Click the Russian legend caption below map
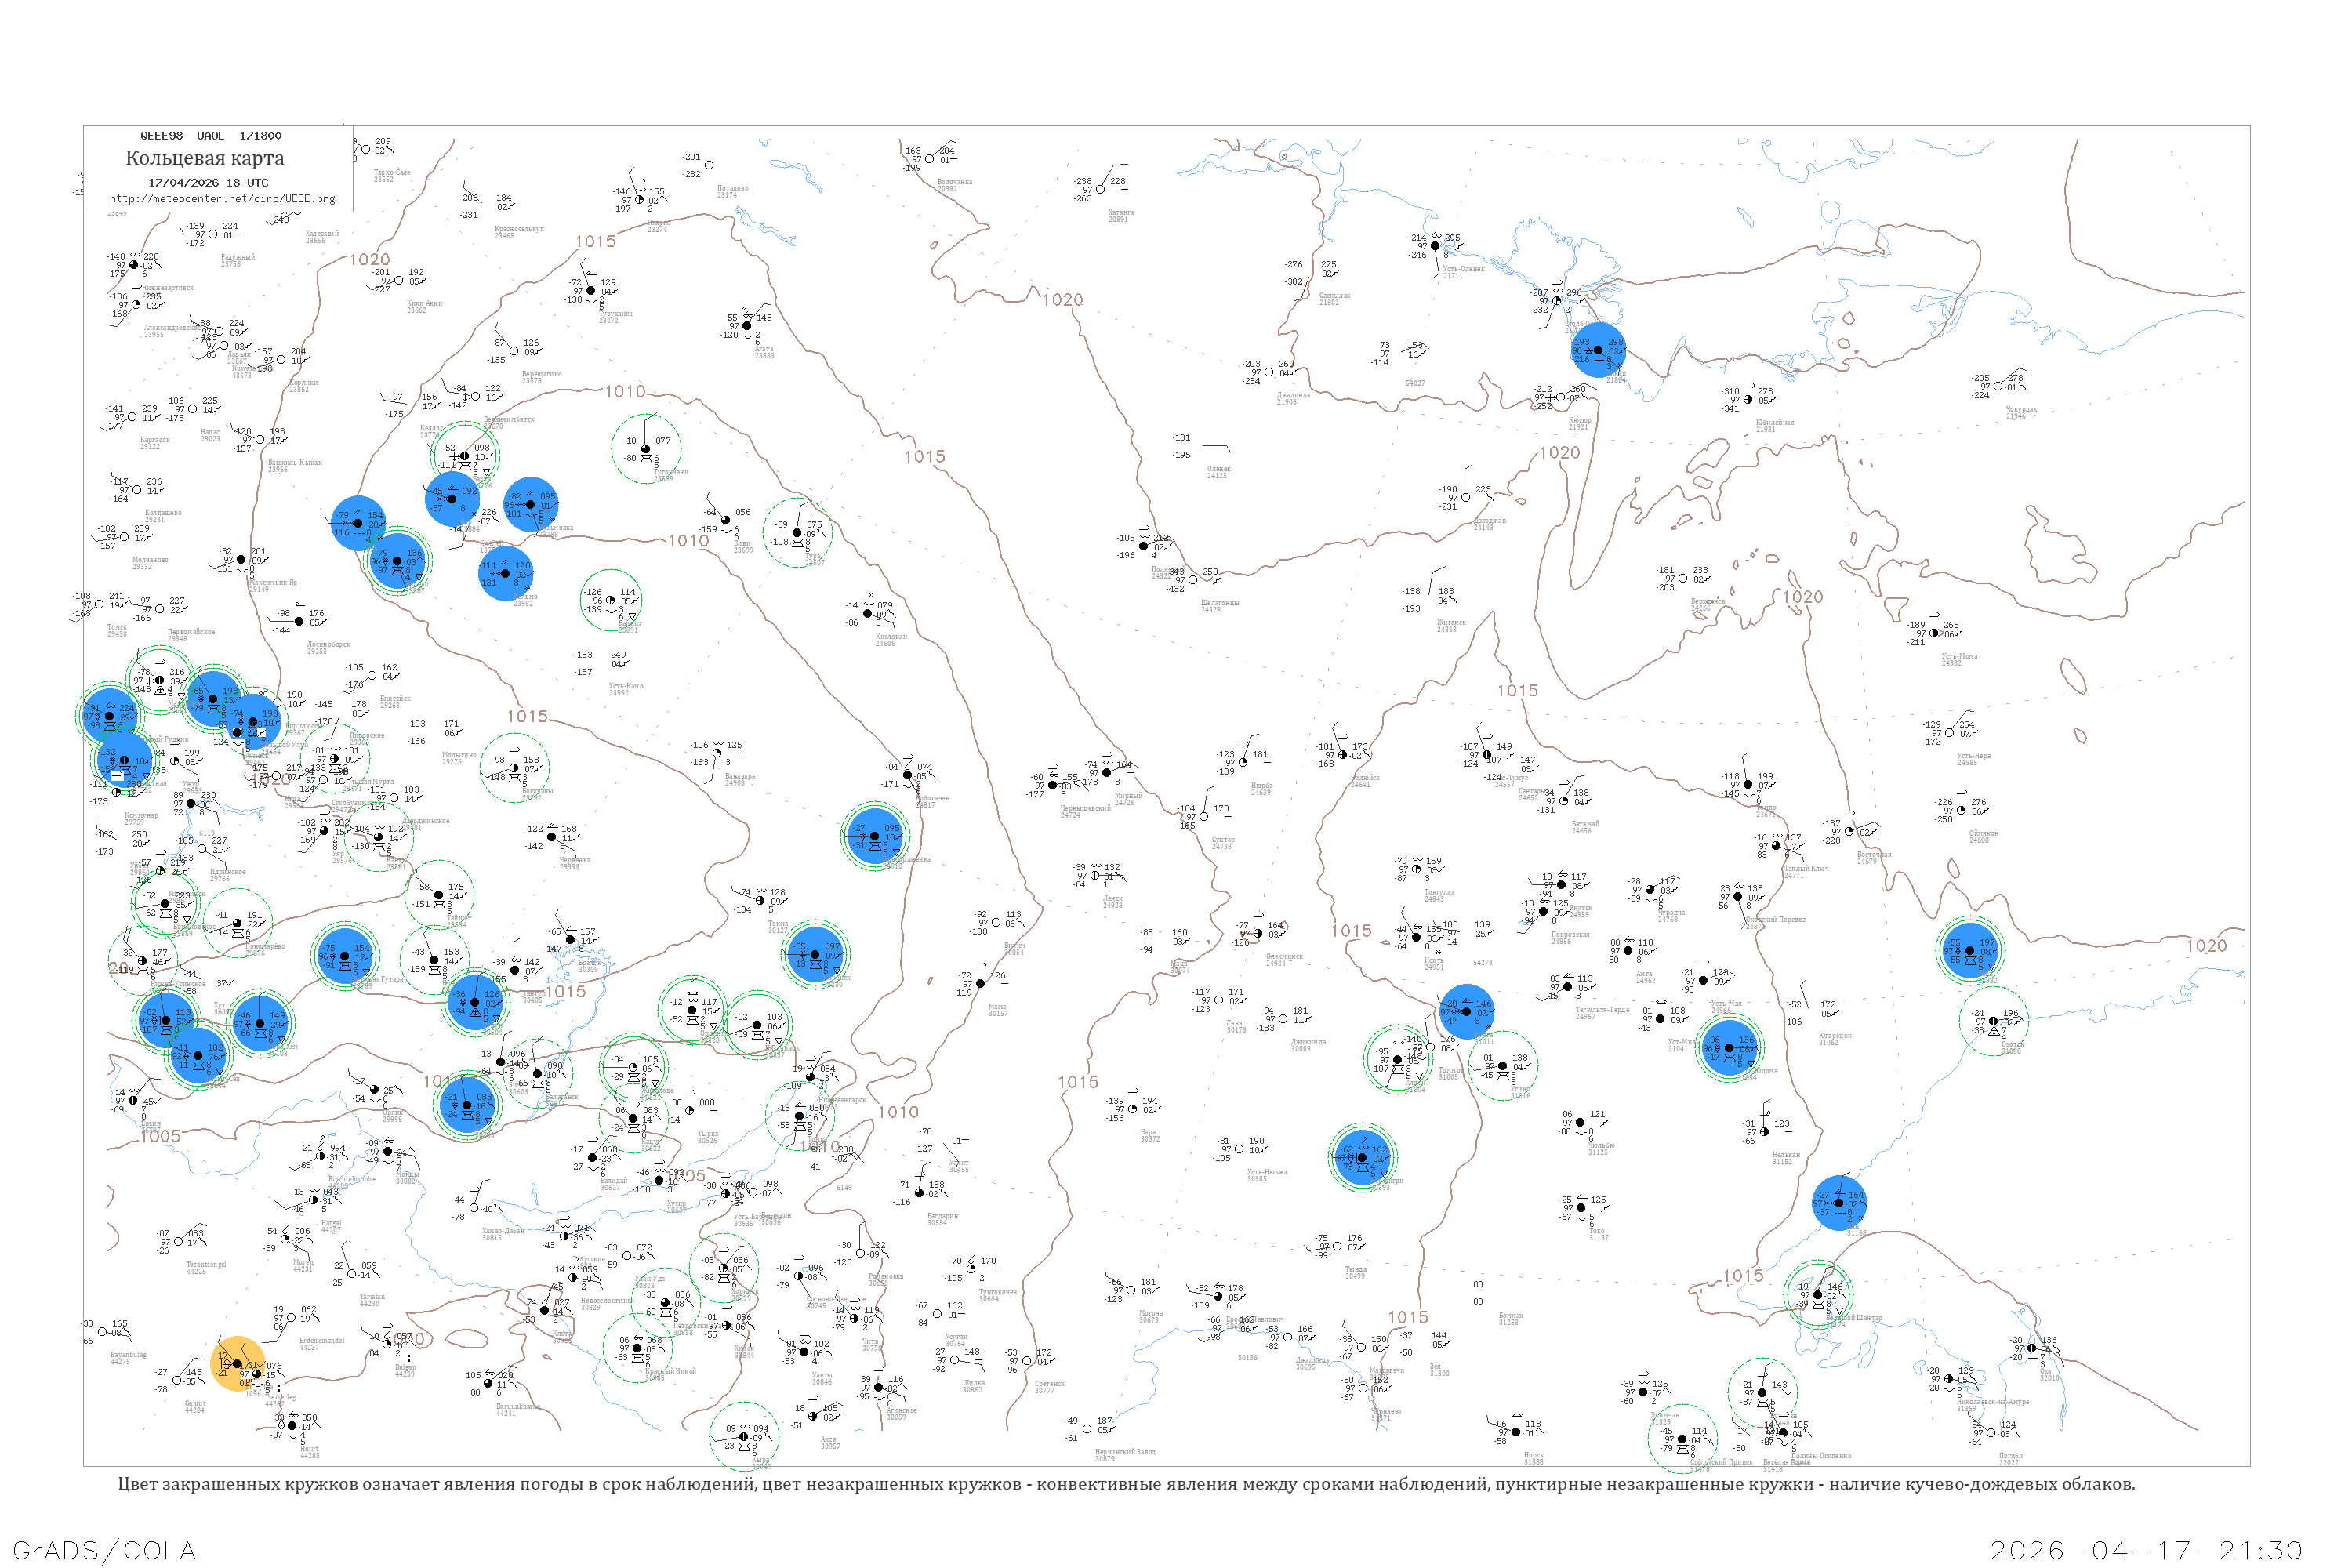 (x=1126, y=1484)
